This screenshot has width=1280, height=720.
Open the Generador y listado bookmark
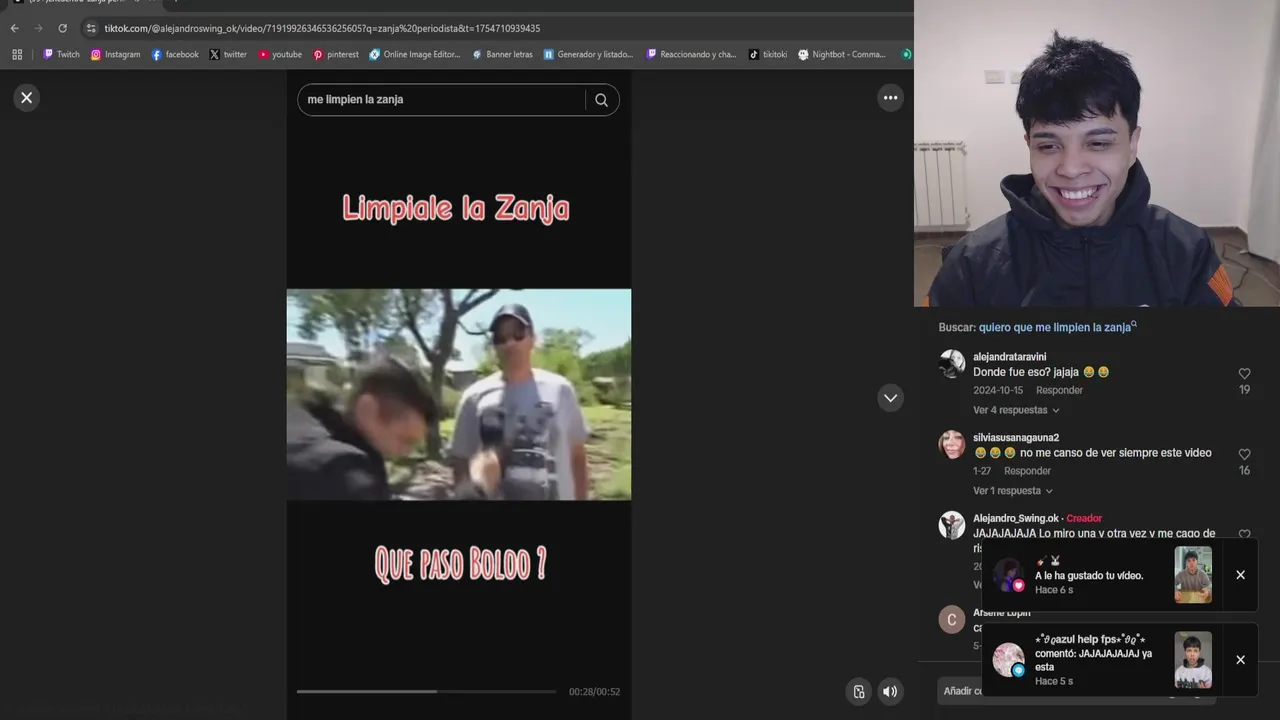588,54
